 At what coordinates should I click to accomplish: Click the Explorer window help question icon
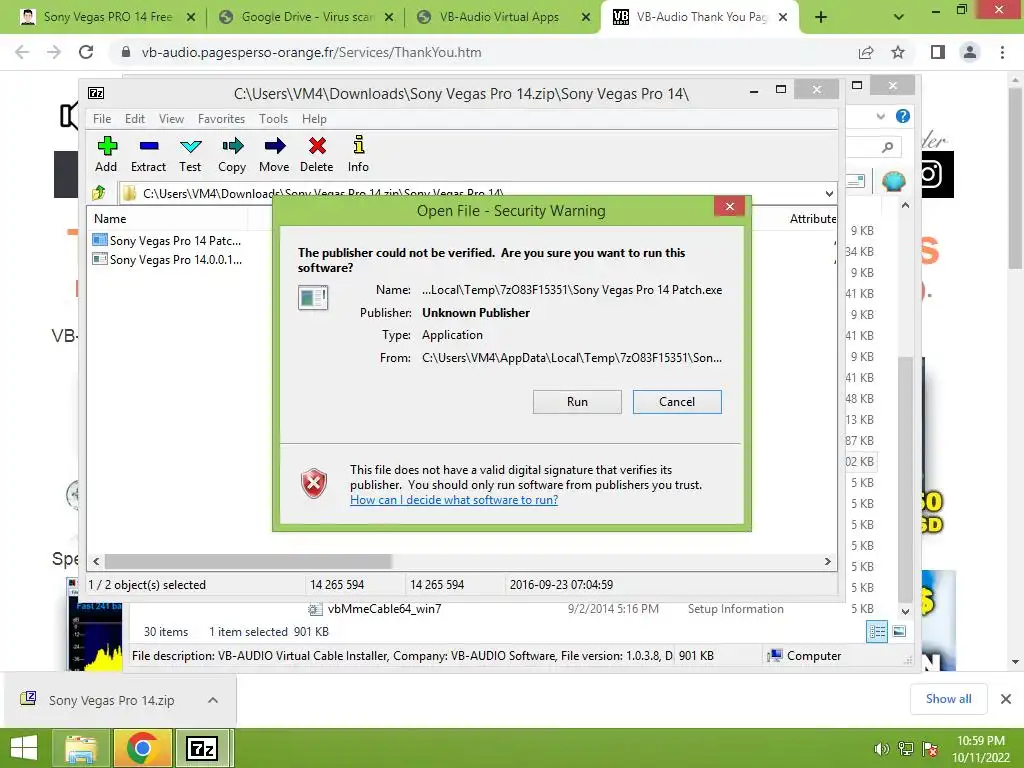(x=903, y=116)
